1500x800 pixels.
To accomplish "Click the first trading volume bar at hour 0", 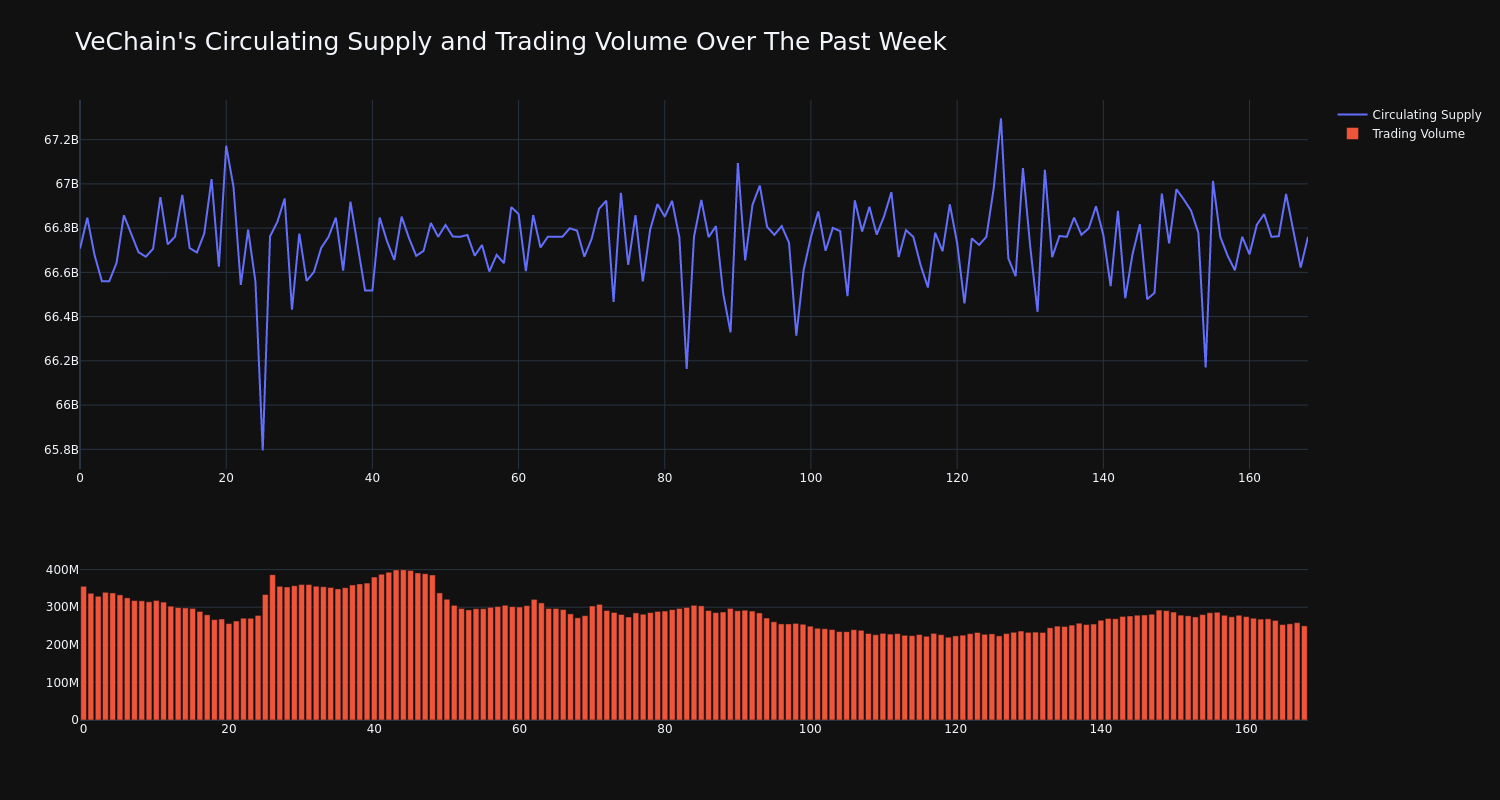I will pyautogui.click(x=83, y=653).
